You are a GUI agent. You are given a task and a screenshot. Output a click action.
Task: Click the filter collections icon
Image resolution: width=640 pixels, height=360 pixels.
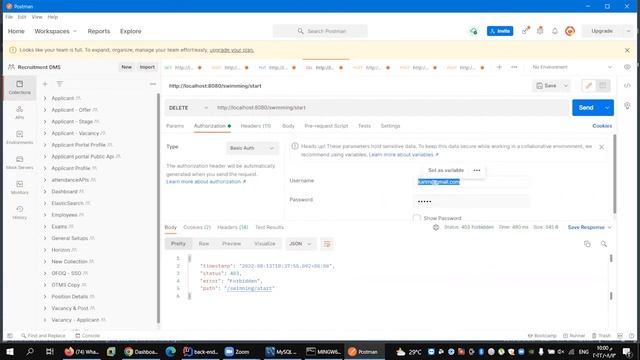pyautogui.click(x=60, y=84)
